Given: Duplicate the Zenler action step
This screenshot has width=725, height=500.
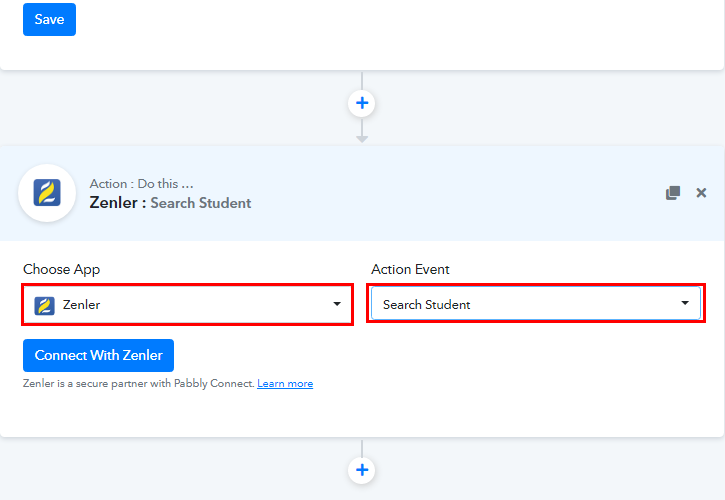Looking at the screenshot, I should pyautogui.click(x=673, y=193).
